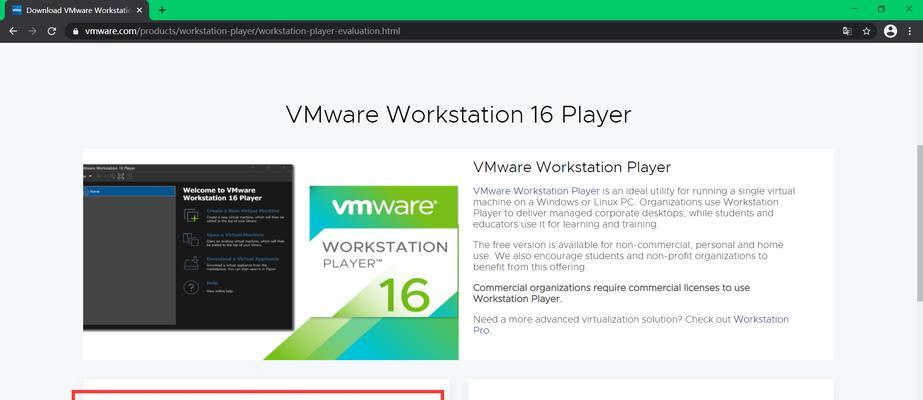Open a new browser tab
The height and width of the screenshot is (400, 923).
162,10
